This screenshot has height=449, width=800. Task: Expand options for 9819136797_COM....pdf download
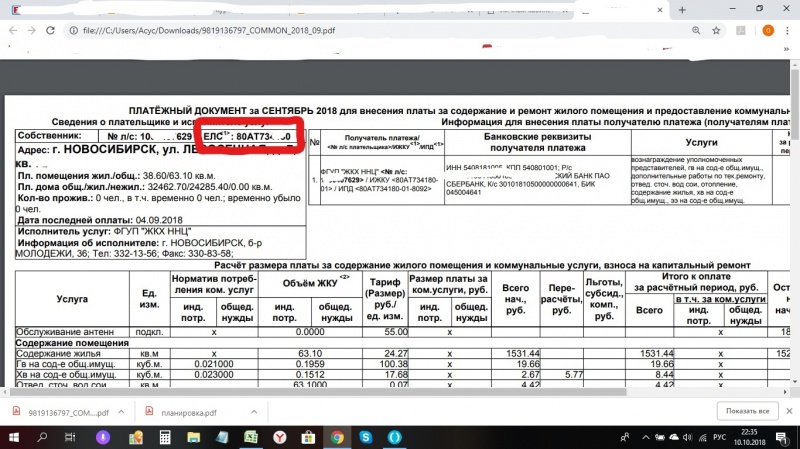(x=121, y=412)
